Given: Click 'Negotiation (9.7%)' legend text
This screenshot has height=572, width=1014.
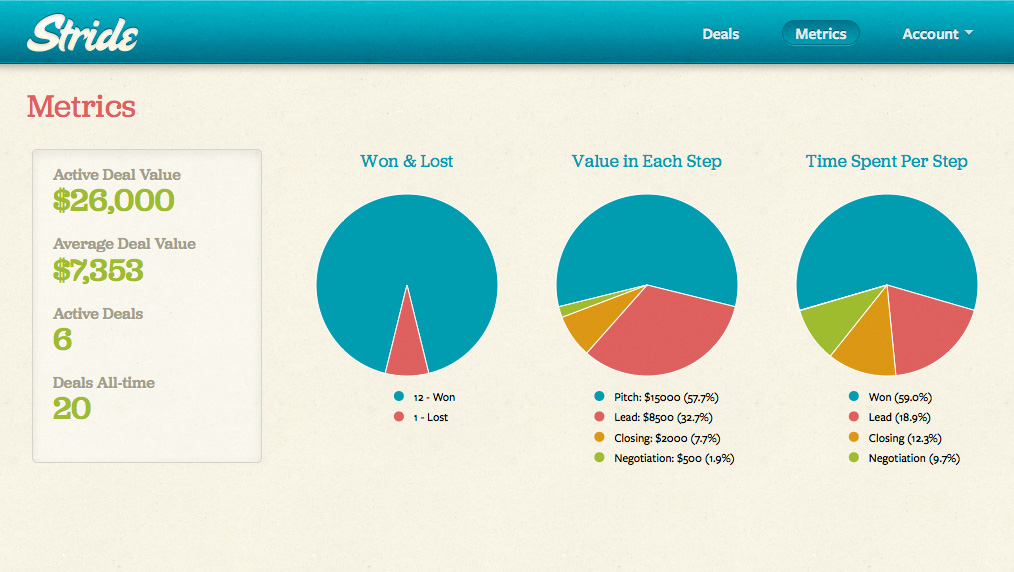Looking at the screenshot, I should (x=914, y=458).
